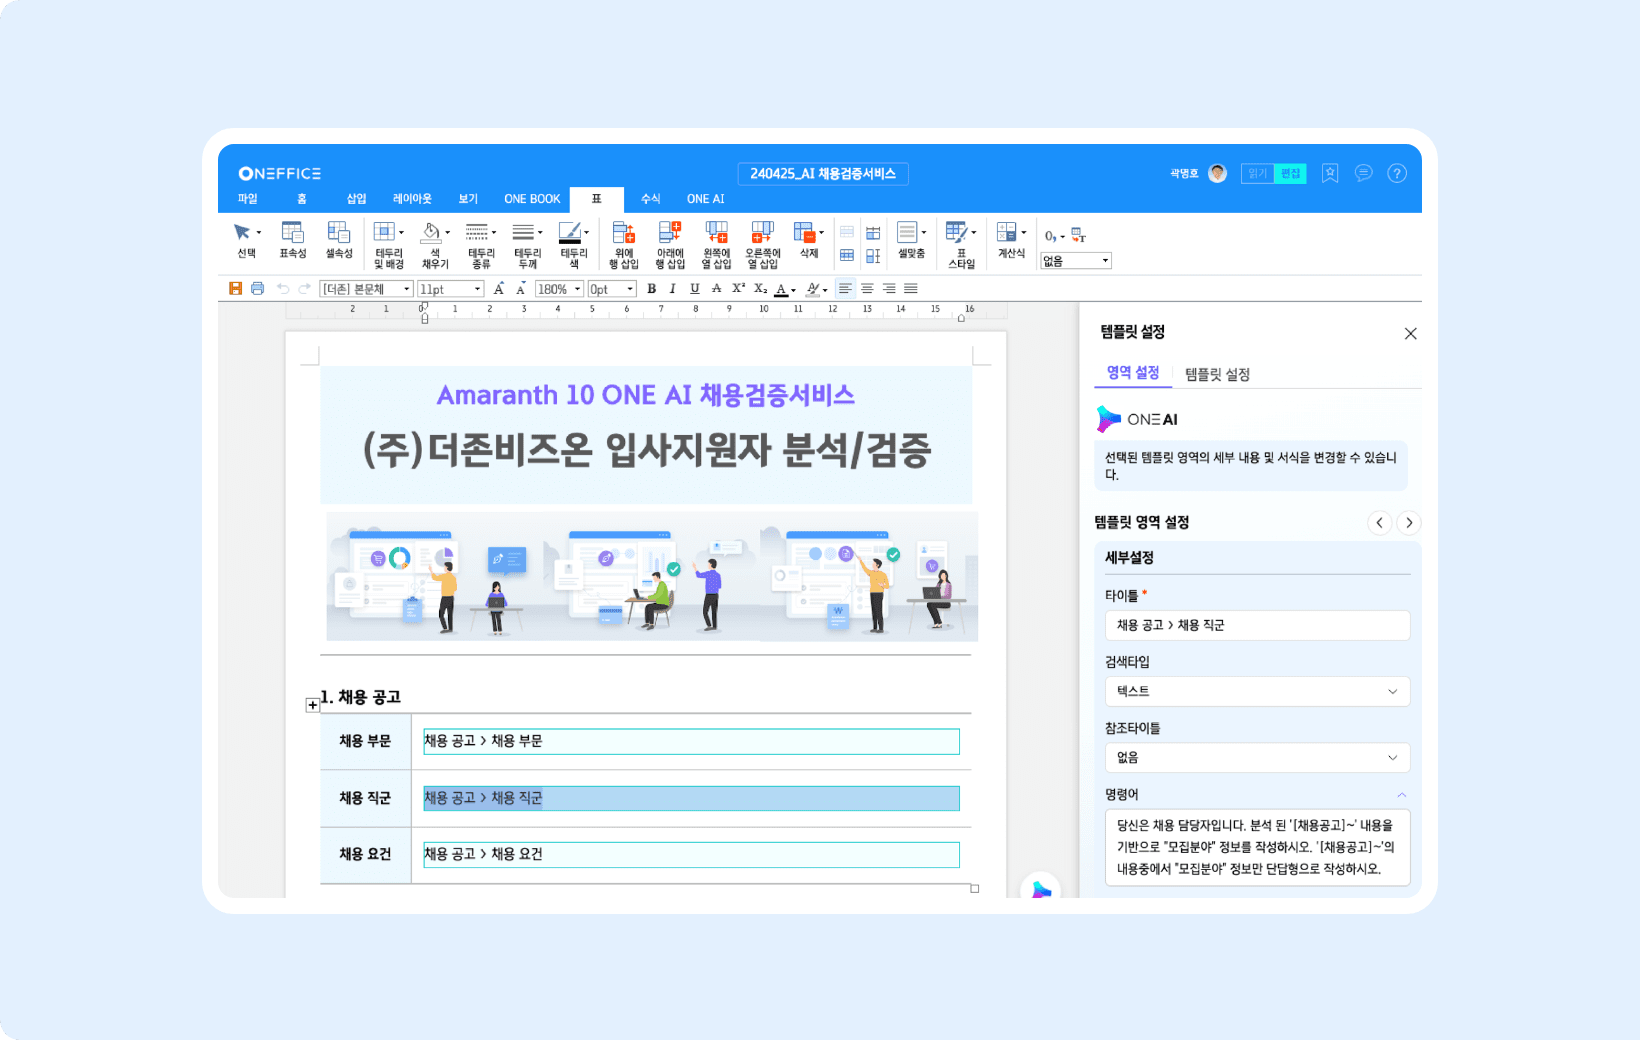Toggle underline formatting
The width and height of the screenshot is (1640, 1040).
click(x=694, y=289)
